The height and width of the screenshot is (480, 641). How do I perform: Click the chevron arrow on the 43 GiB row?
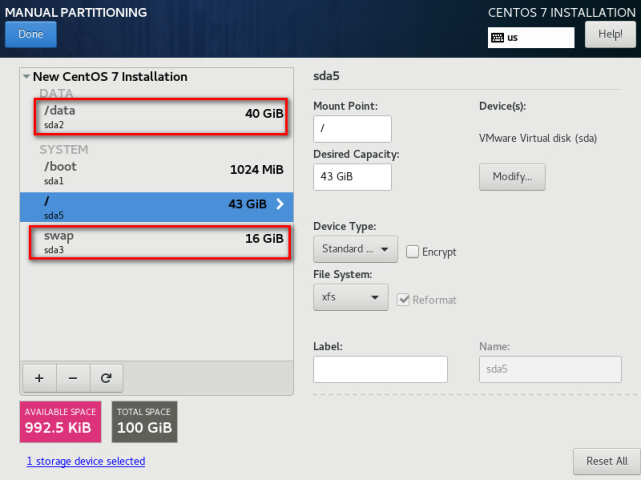[x=280, y=204]
